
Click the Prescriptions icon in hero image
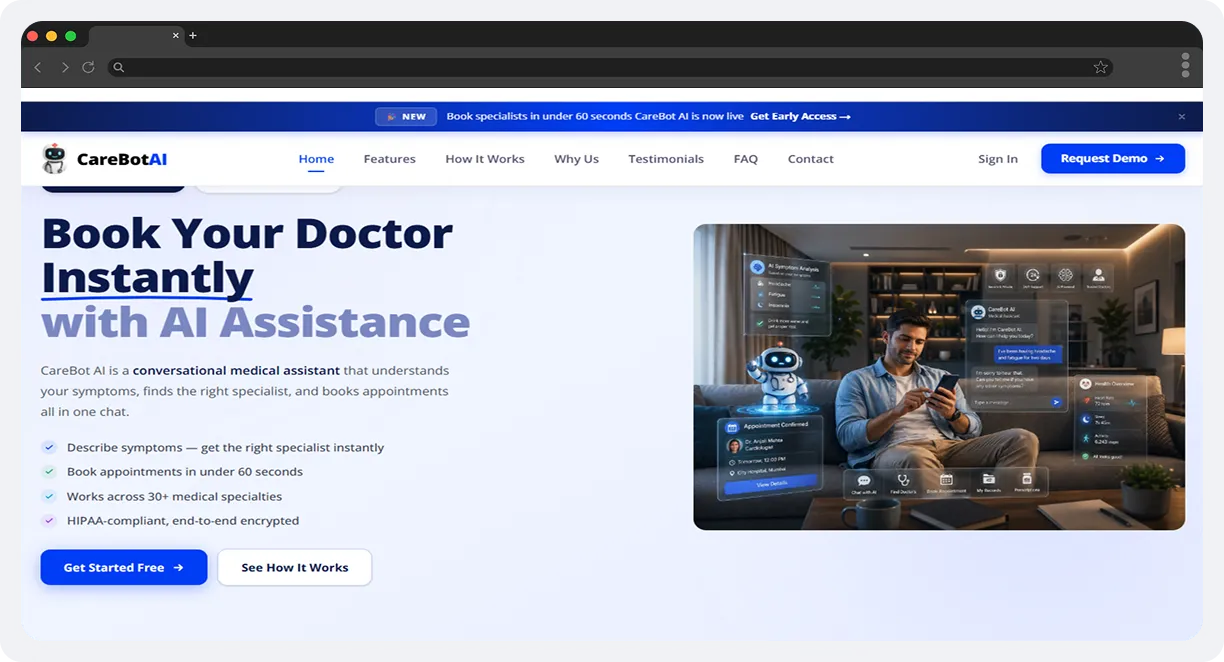click(x=1026, y=481)
